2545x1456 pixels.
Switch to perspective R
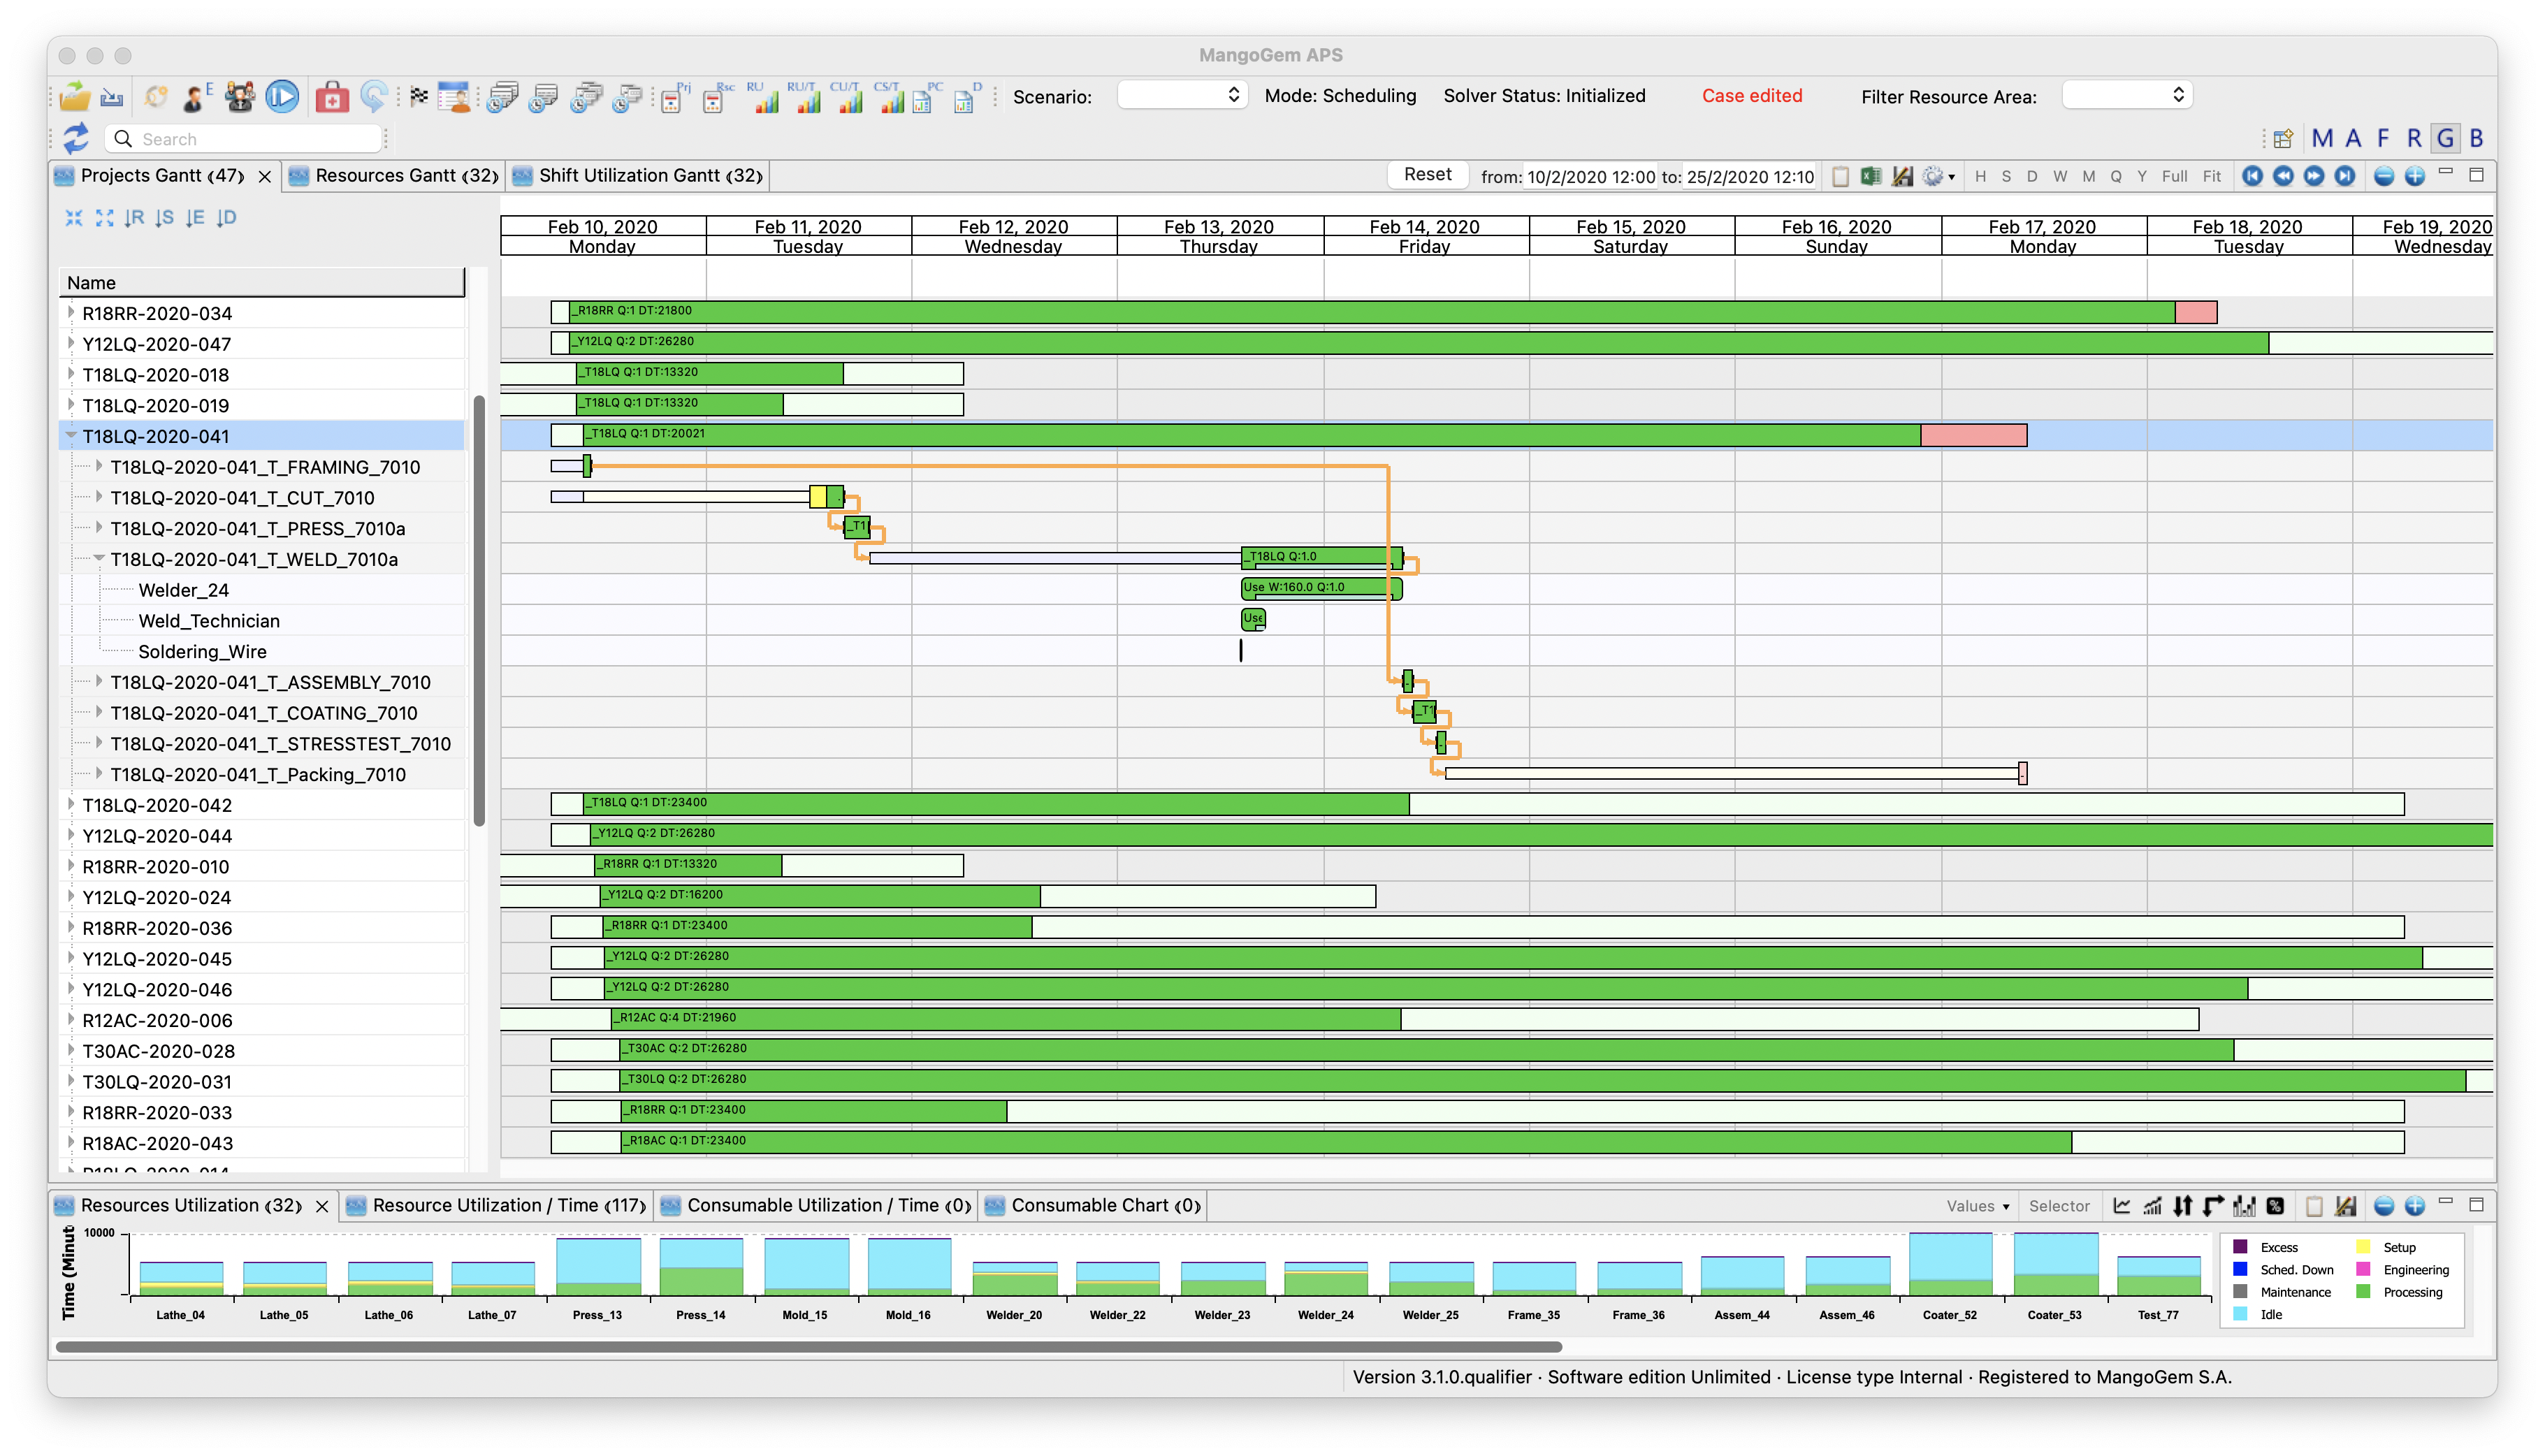click(2415, 138)
